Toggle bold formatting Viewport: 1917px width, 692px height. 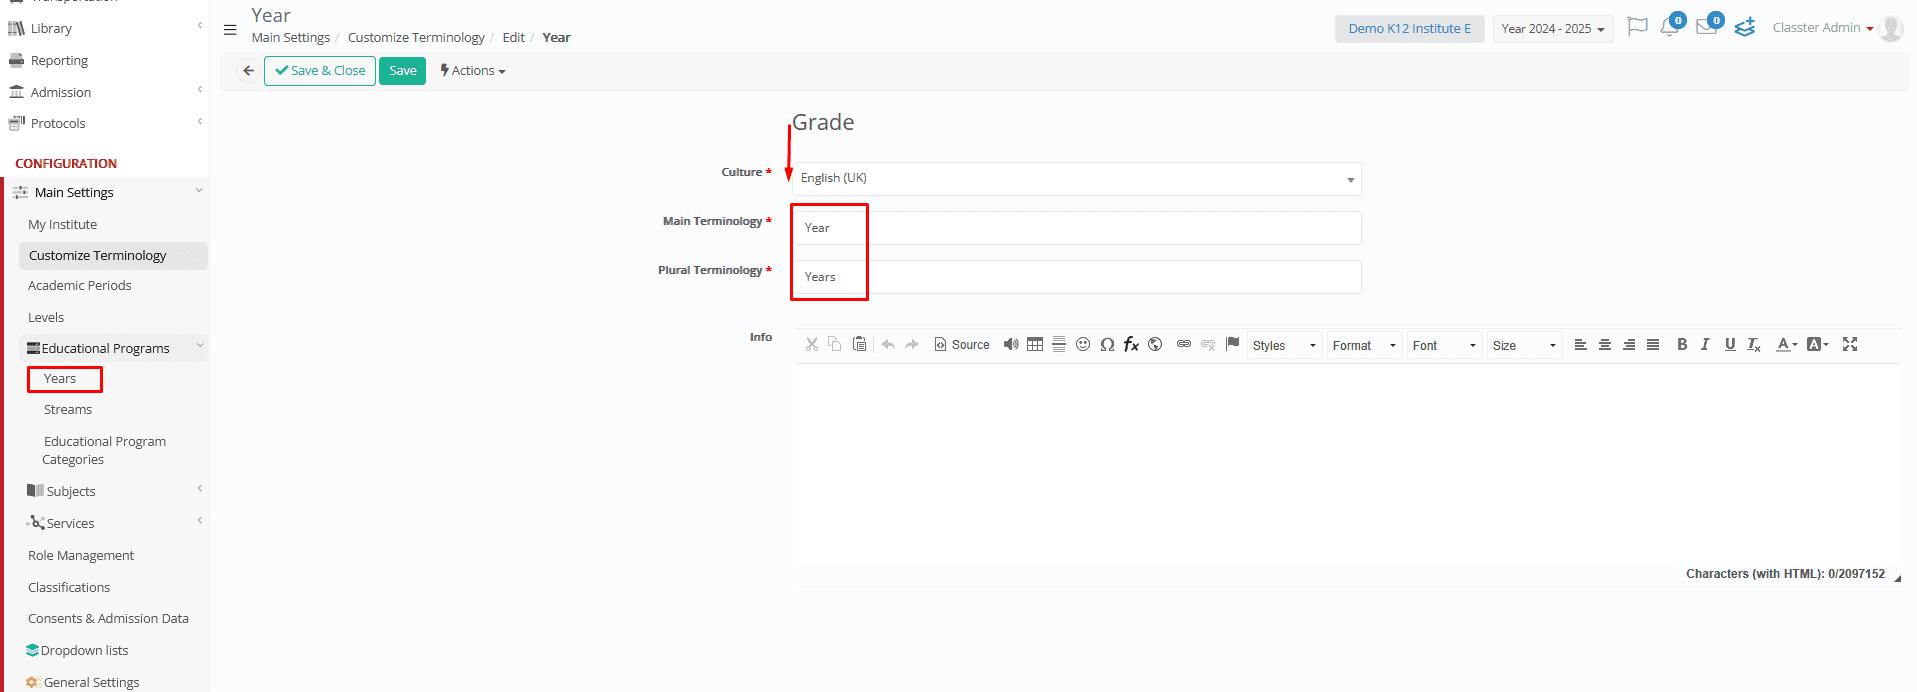pyautogui.click(x=1682, y=344)
